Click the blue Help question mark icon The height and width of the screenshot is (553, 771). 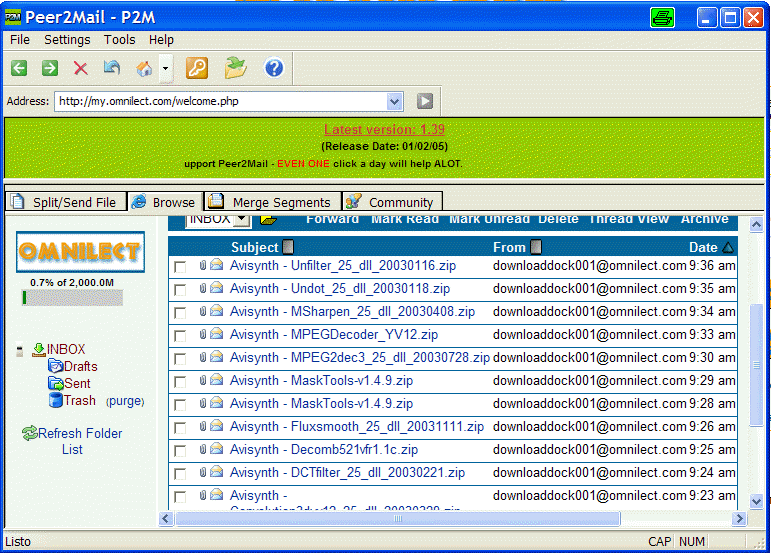tap(274, 68)
